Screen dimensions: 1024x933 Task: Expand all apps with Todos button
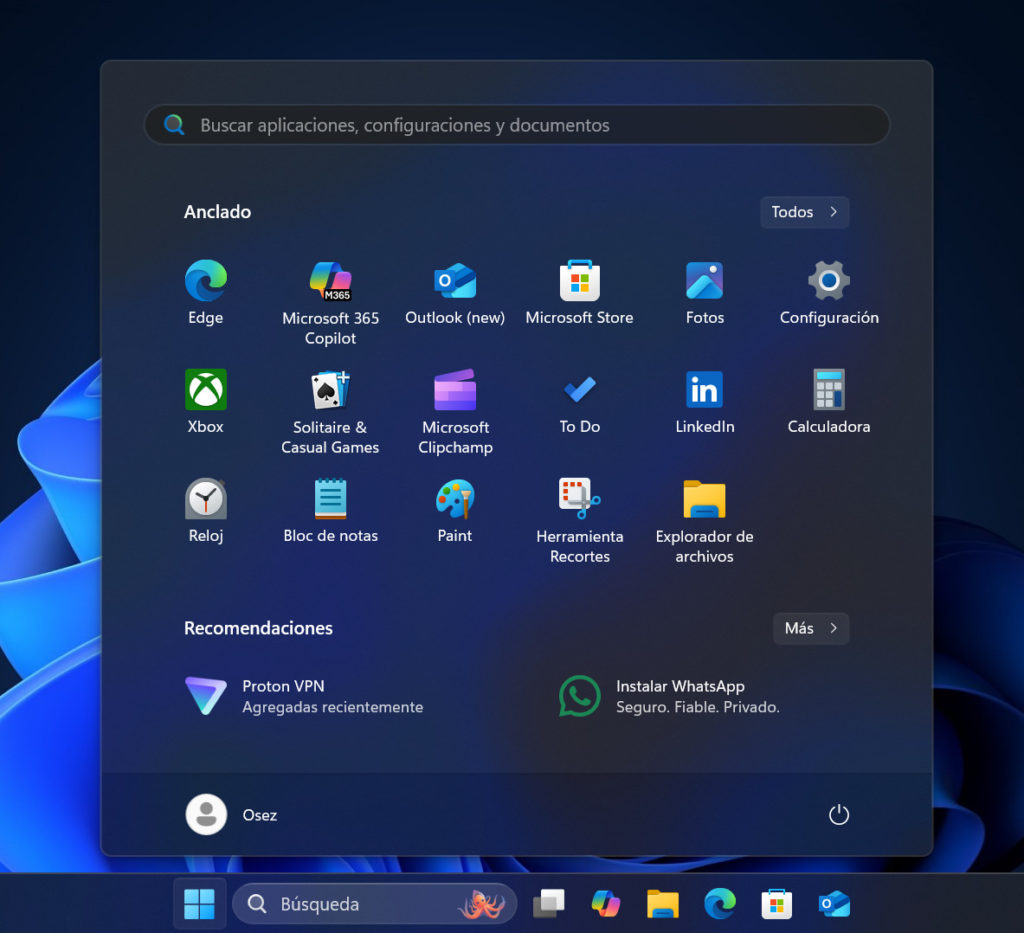[804, 212]
